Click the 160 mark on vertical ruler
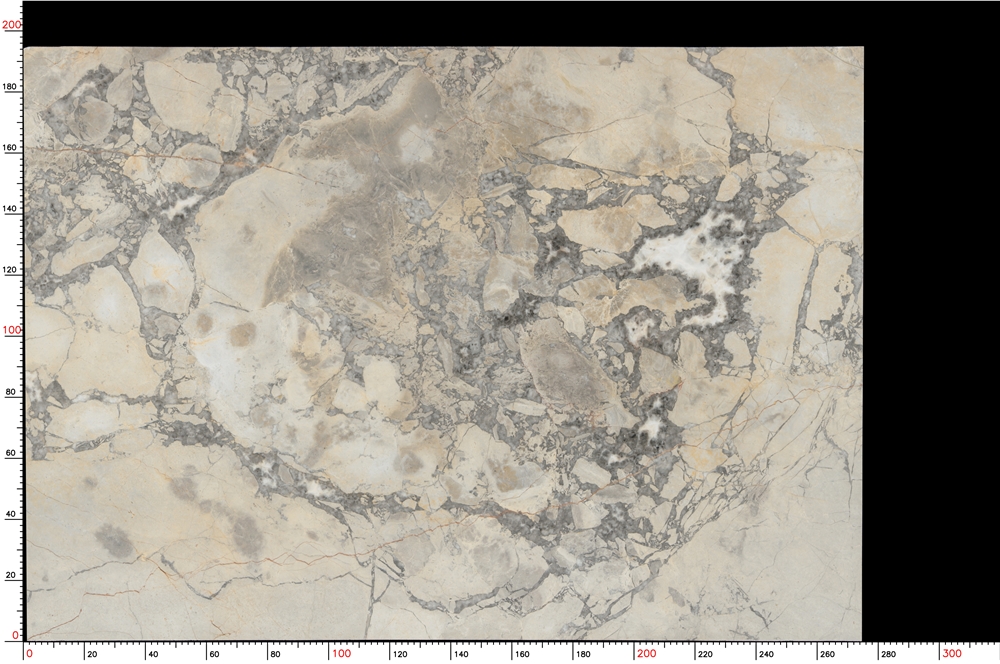The width and height of the screenshot is (1000, 664). point(11,147)
